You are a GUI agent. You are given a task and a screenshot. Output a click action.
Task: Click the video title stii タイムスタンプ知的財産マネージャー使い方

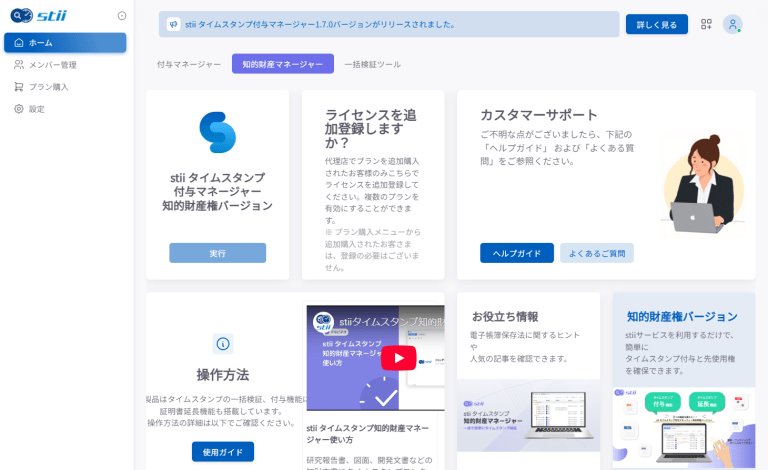(367, 434)
